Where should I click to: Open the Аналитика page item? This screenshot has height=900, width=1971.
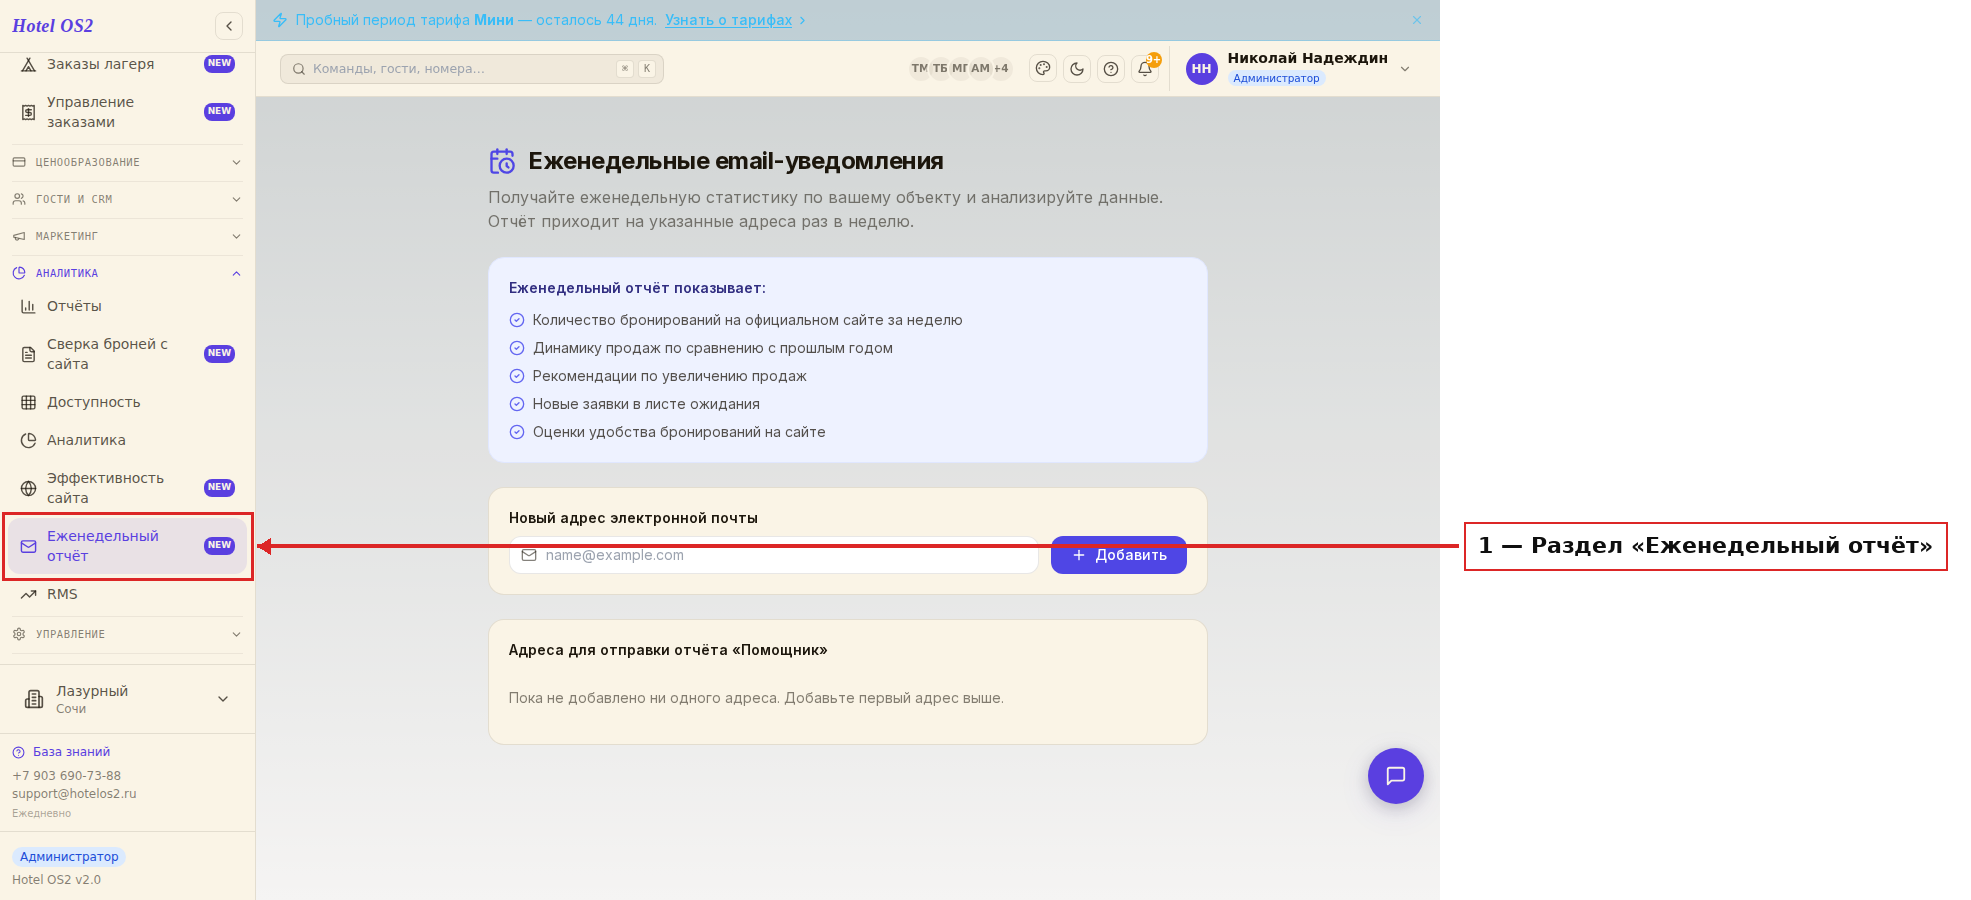[127, 440]
